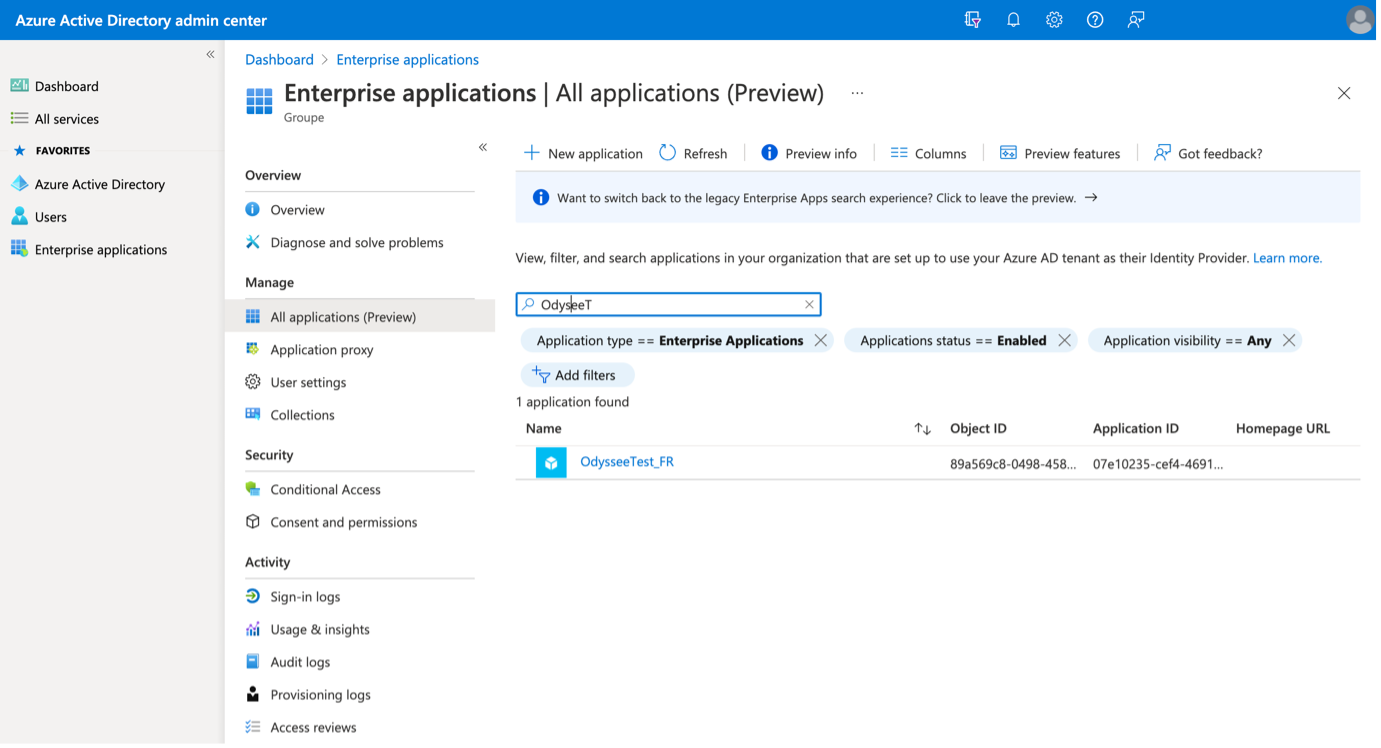Go to Dashboard breadcrumb link
Image resolution: width=1381 pixels, height=748 pixels.
pos(279,60)
